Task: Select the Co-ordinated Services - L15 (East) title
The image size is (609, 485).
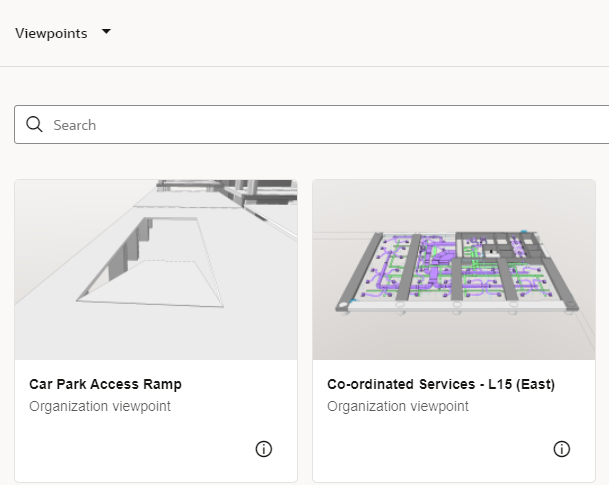Action: [441, 384]
